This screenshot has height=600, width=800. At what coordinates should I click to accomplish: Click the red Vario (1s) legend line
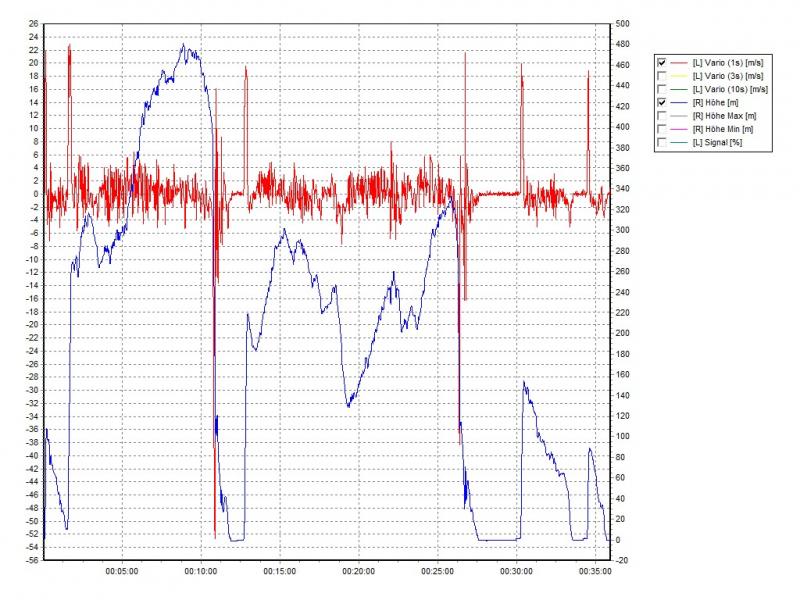tap(679, 62)
